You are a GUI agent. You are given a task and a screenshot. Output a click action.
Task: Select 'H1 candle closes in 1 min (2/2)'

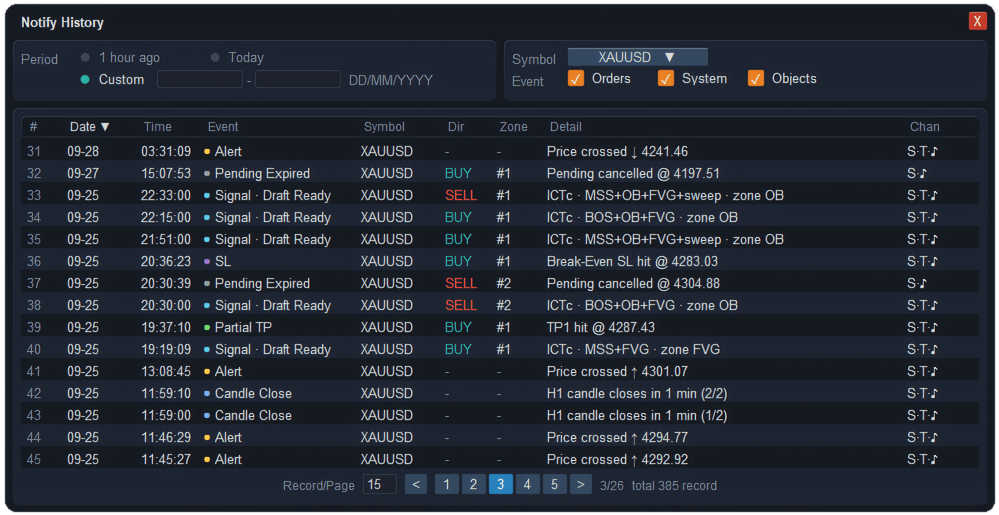pos(637,393)
